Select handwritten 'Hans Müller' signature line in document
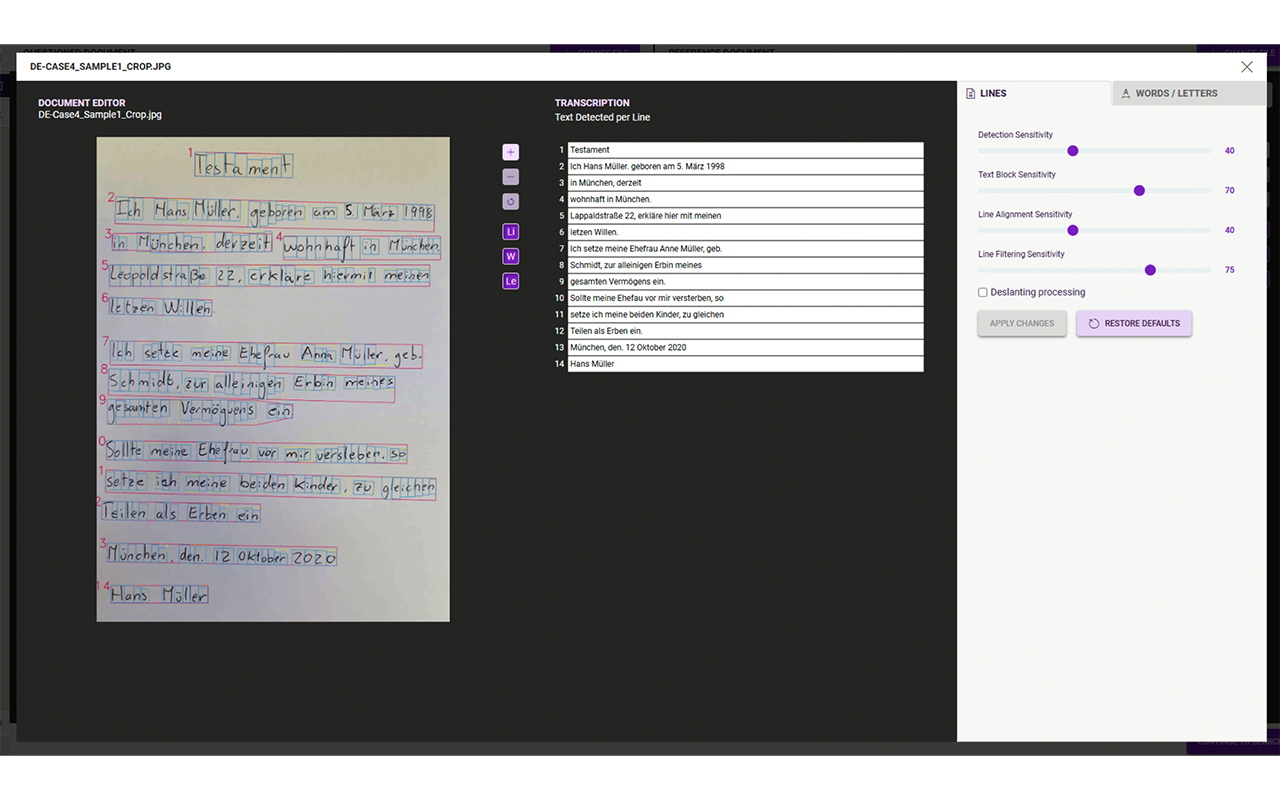This screenshot has height=800, width=1280. pos(159,594)
